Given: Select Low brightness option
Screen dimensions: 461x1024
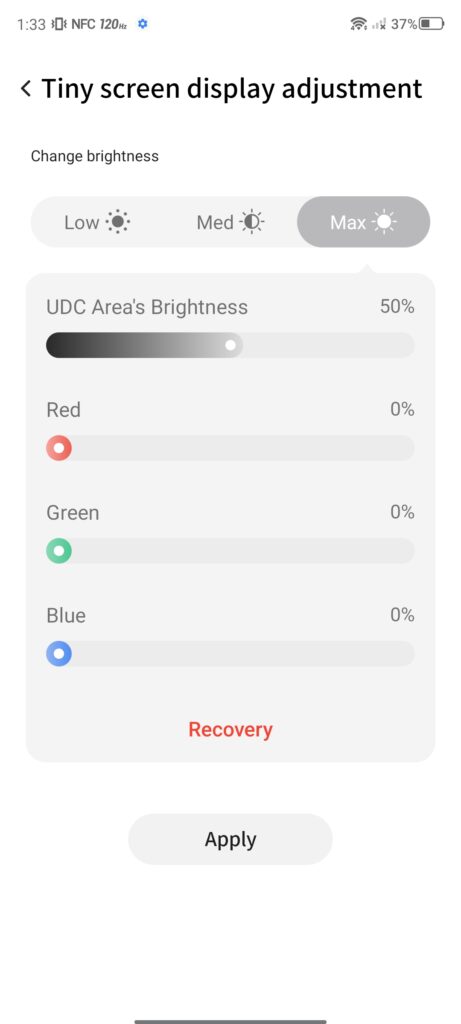Looking at the screenshot, I should tap(97, 222).
